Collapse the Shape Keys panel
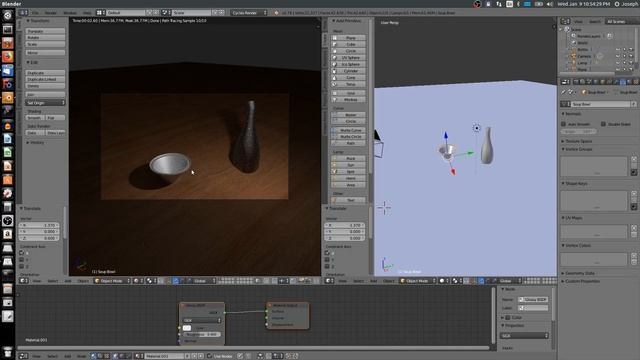Viewport: 640px width, 360px height. 576,183
